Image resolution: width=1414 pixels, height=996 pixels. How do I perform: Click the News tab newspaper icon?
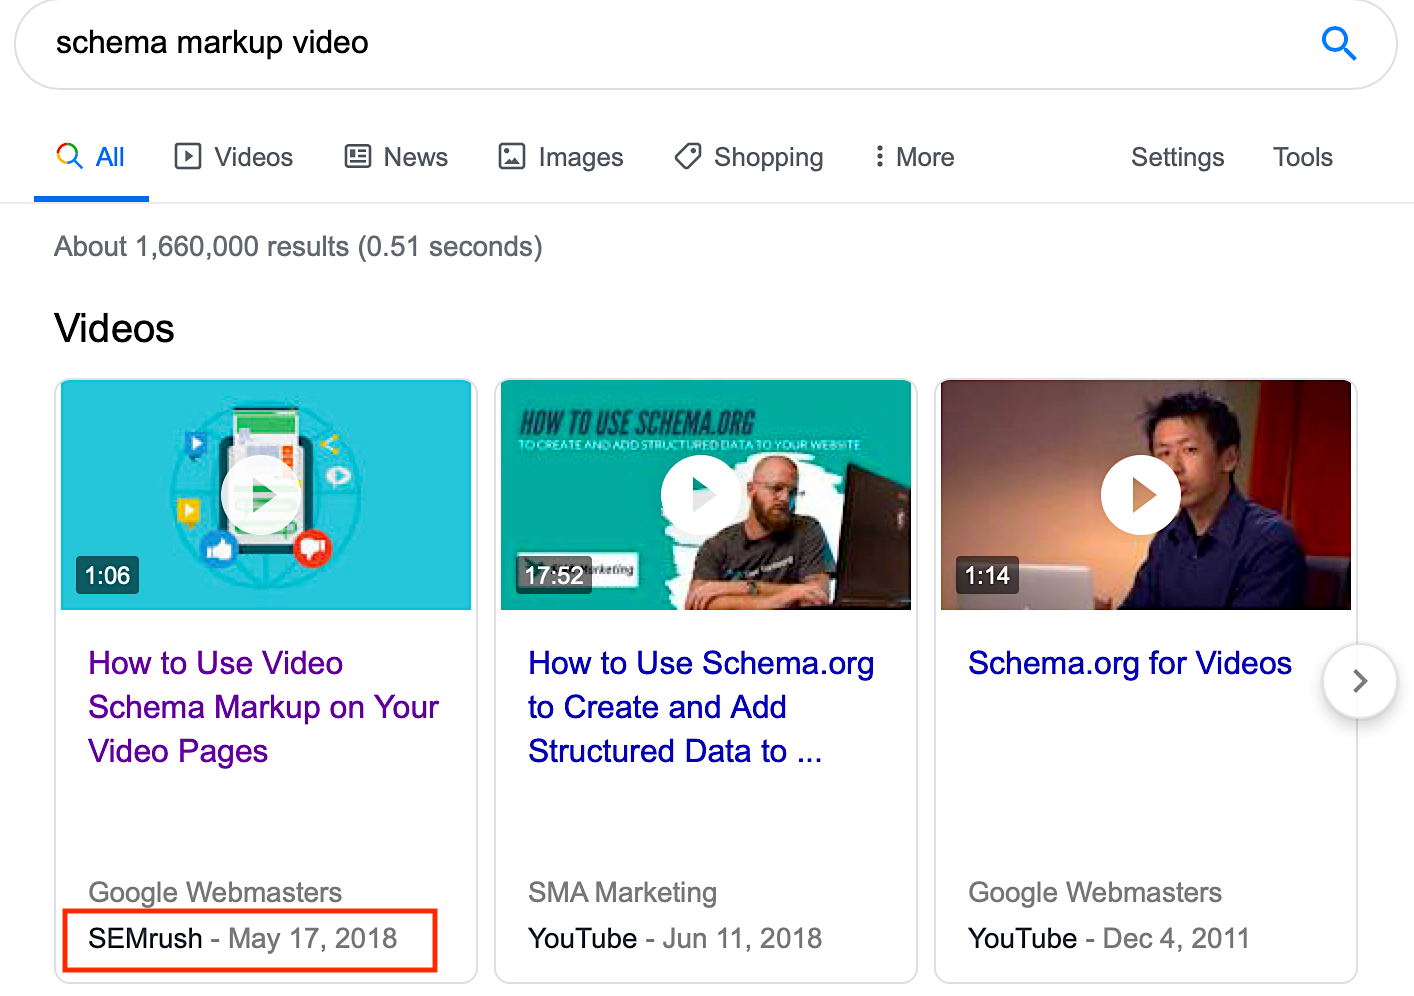pos(358,156)
